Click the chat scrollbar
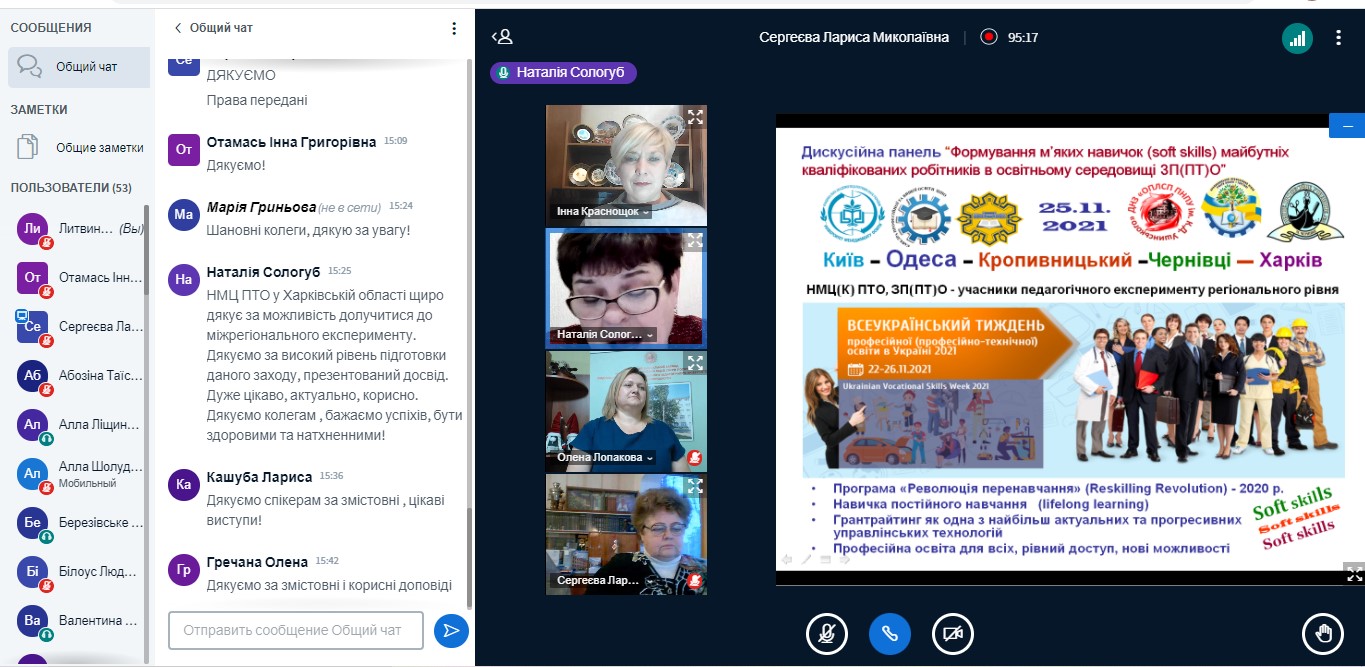1365x667 pixels. tap(469, 300)
